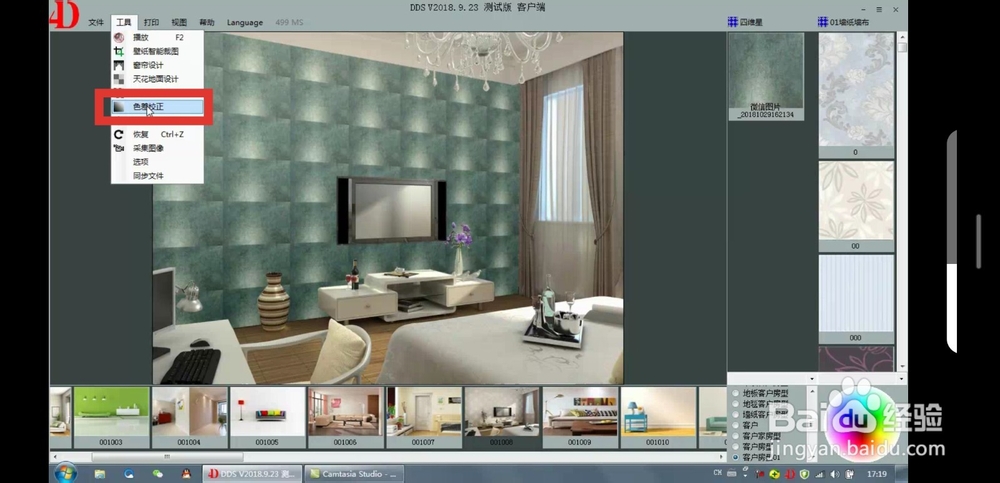Open the Windows Start orb
1000x483 pixels.
click(66, 474)
